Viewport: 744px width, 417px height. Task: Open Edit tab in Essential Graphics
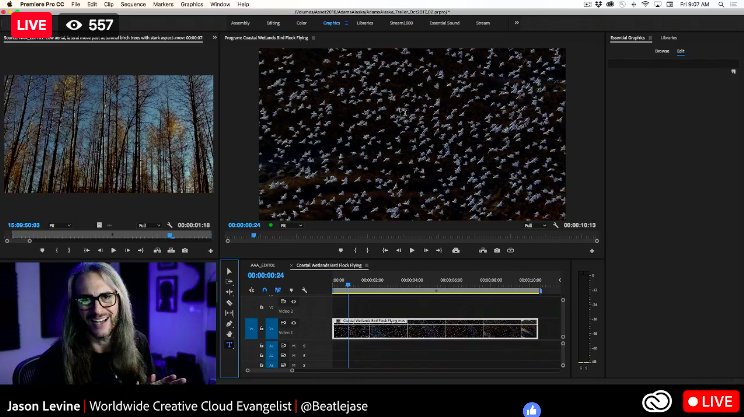[x=681, y=51]
